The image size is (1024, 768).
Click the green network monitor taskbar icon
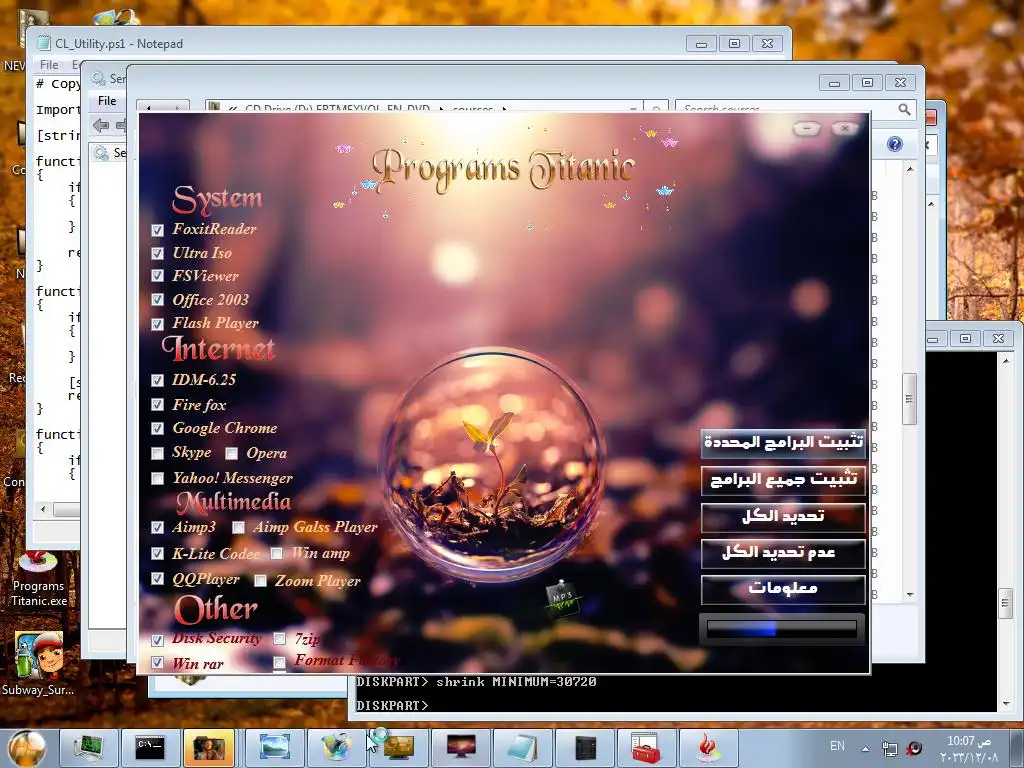pyautogui.click(x=88, y=748)
